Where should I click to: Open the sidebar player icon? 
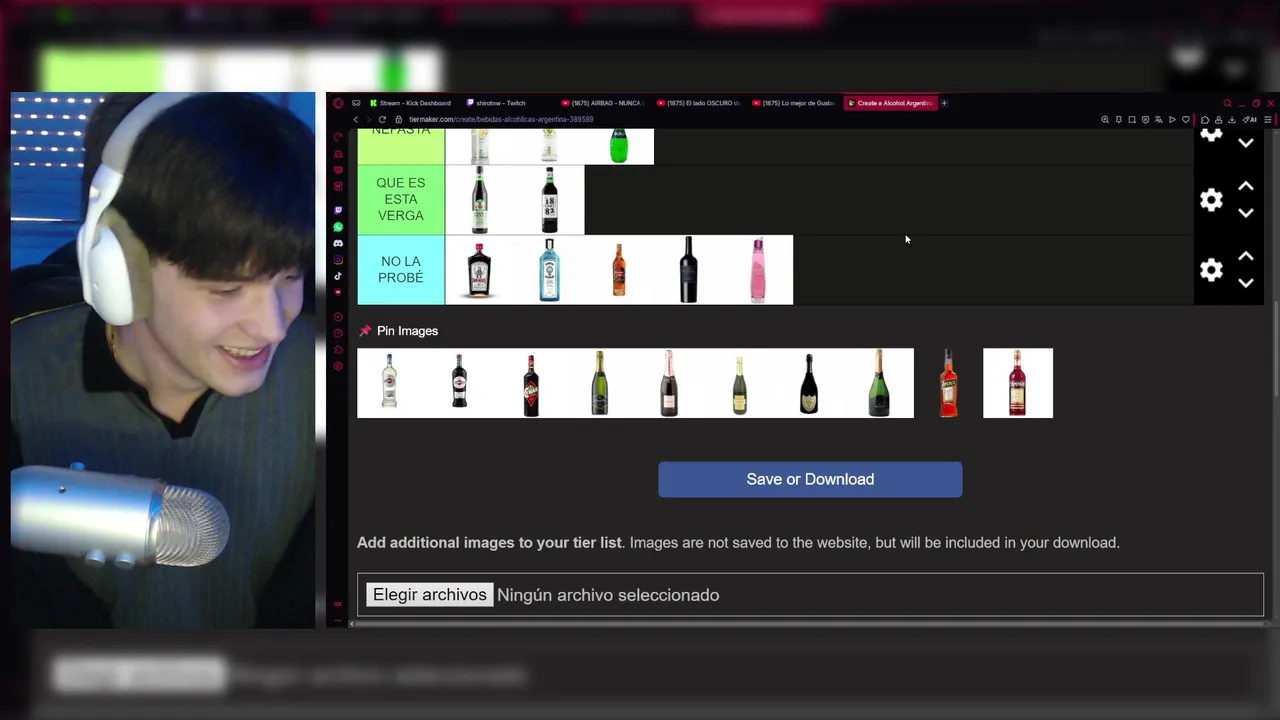(338, 317)
